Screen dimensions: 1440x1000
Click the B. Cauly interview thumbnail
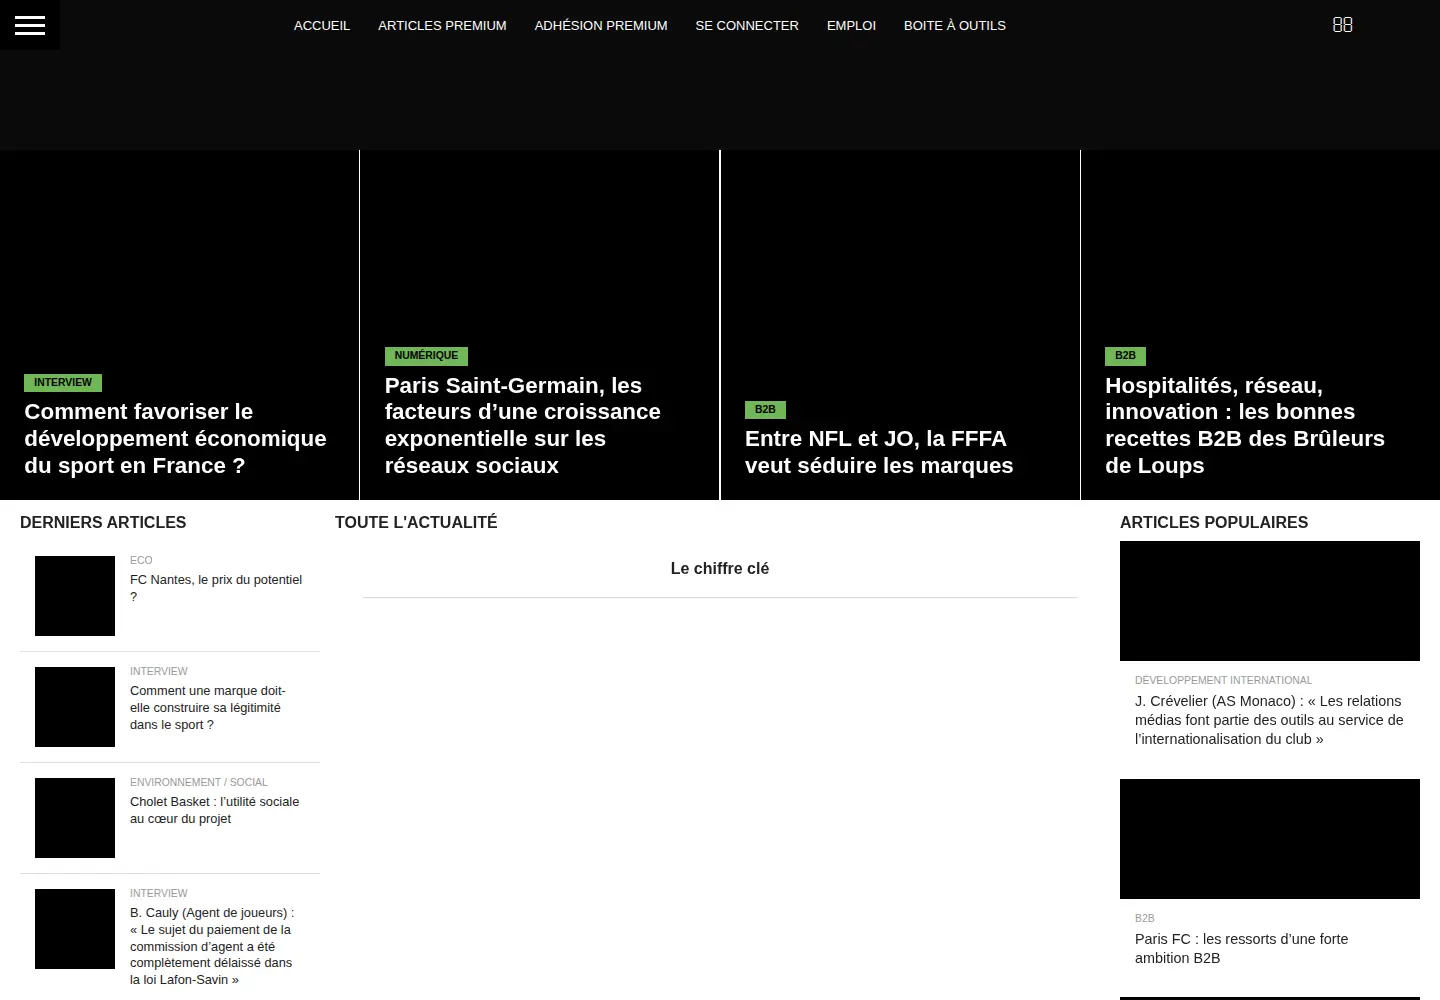[75, 929]
